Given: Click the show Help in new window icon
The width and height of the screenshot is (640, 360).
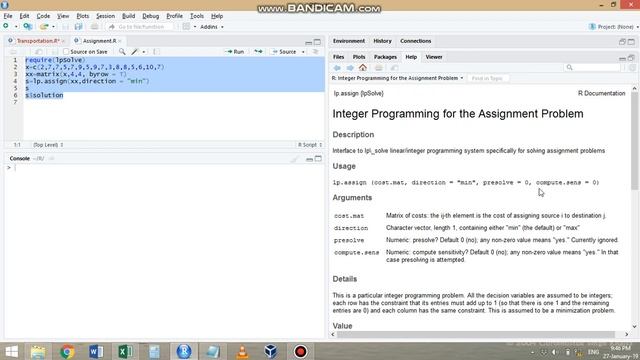Looking at the screenshot, I should 394,68.
